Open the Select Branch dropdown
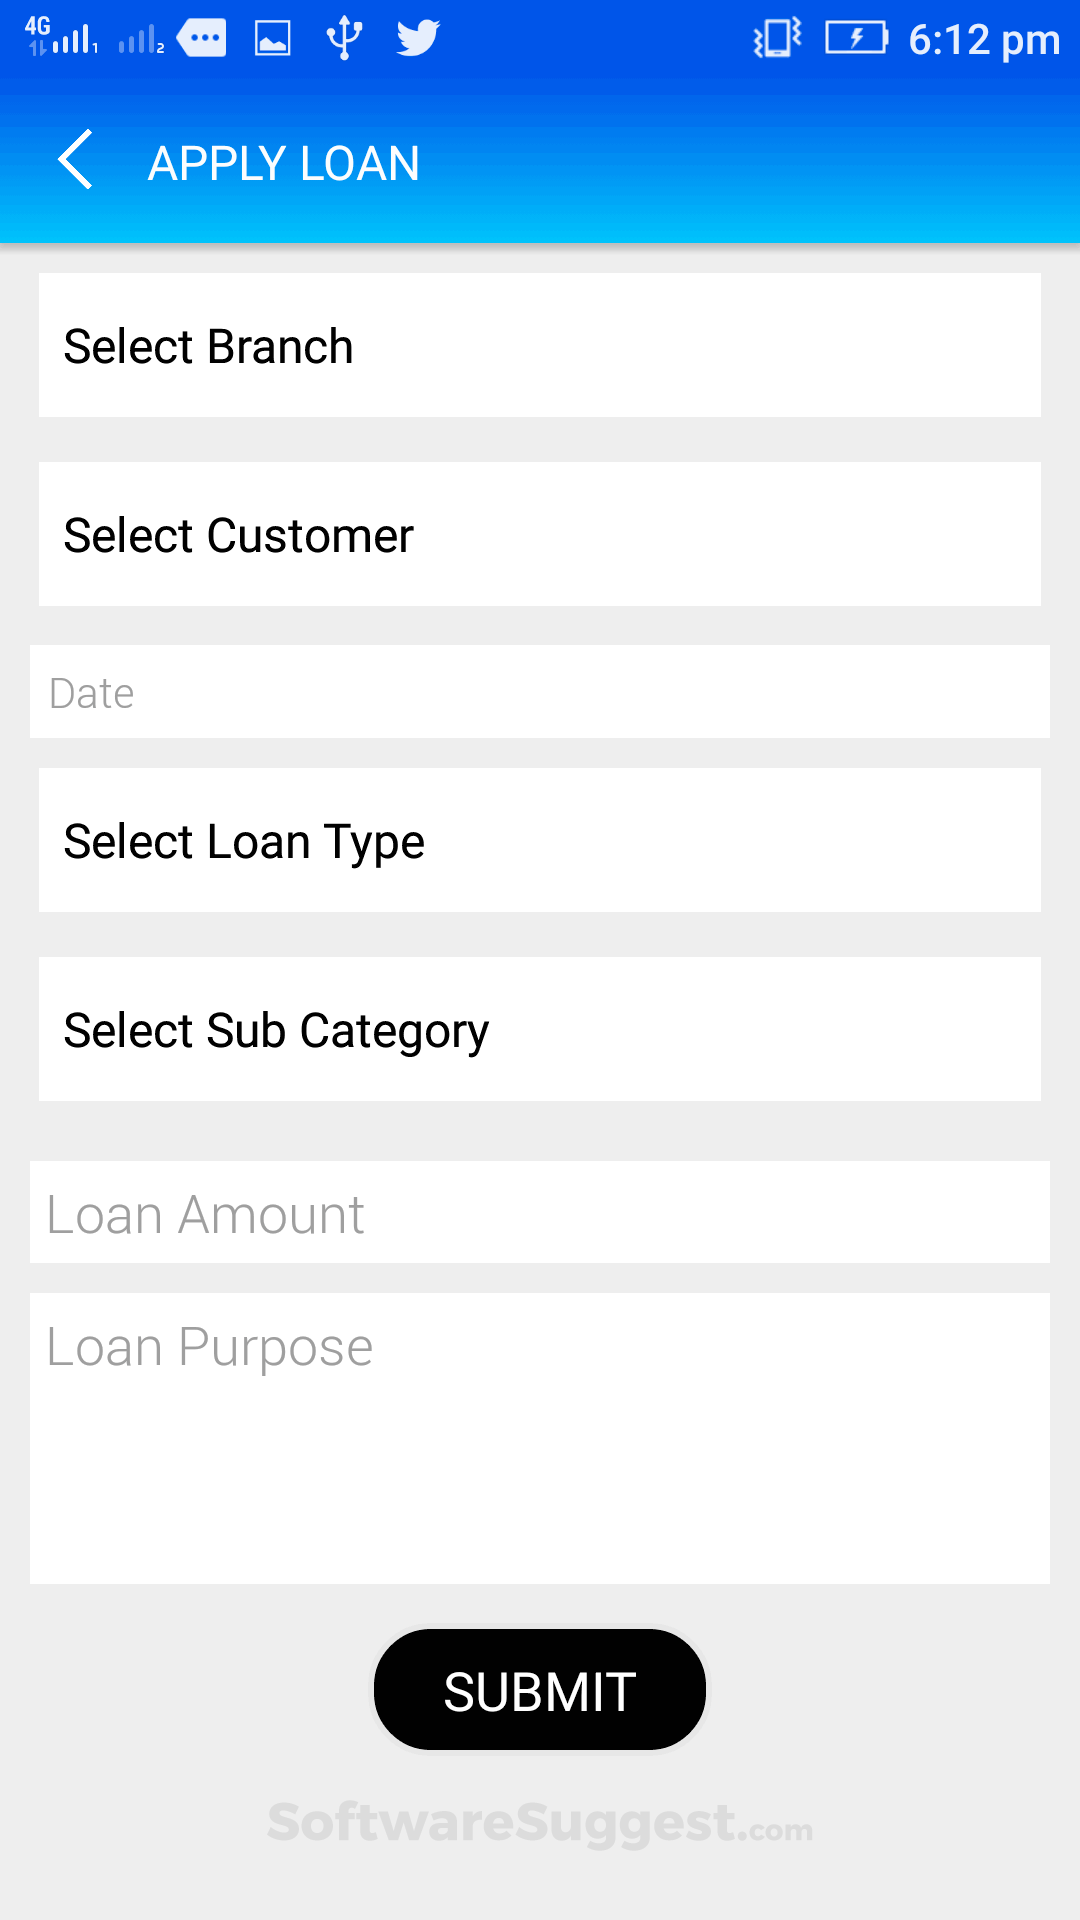1080x1920 pixels. point(540,346)
